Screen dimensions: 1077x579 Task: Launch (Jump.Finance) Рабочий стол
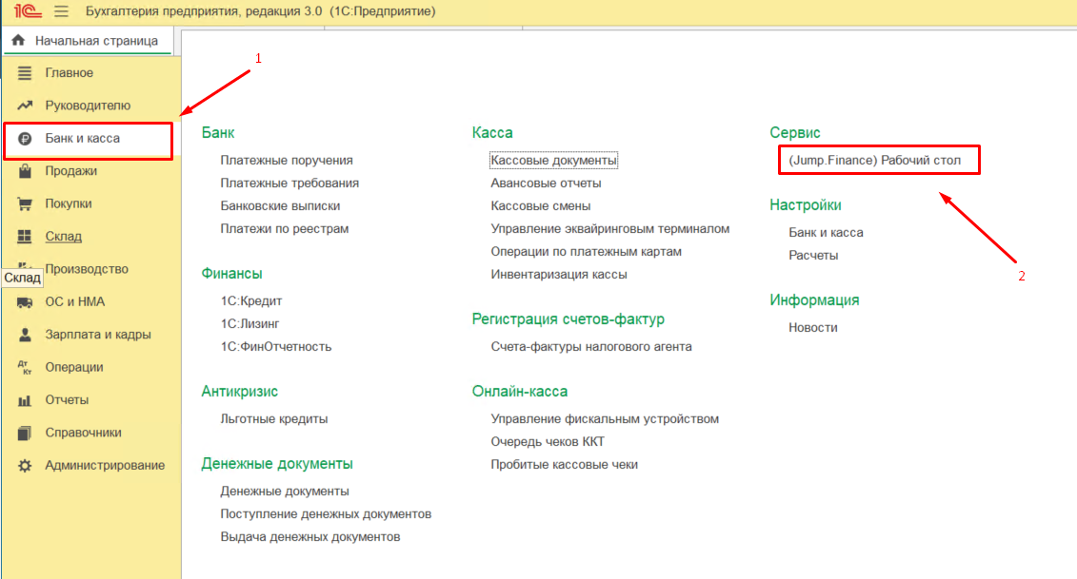pyautogui.click(x=874, y=160)
